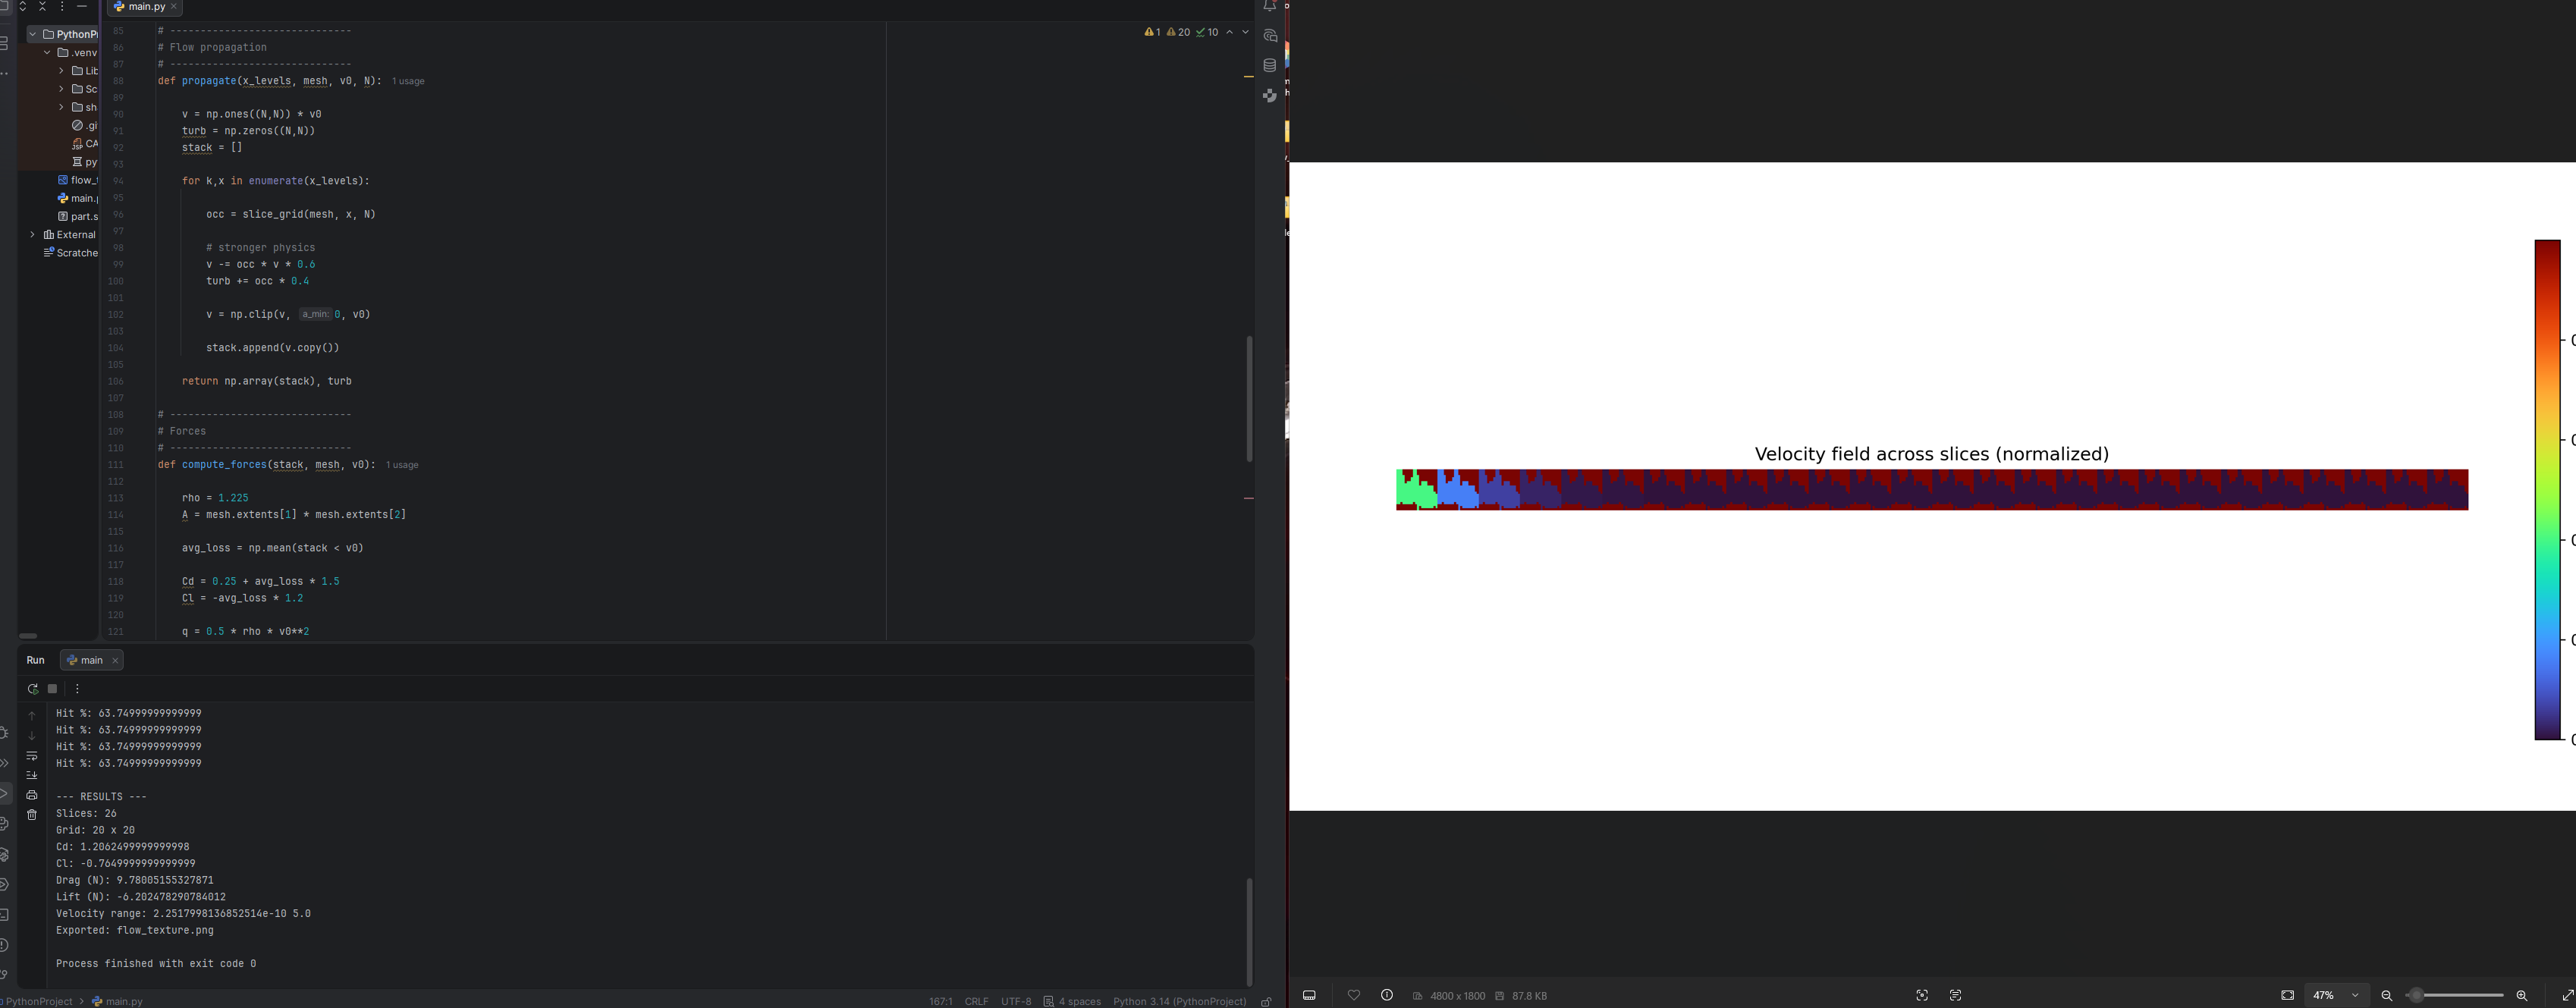Click the zoom in magnifier icon
This screenshot has width=2576, height=1008.
[x=2521, y=996]
